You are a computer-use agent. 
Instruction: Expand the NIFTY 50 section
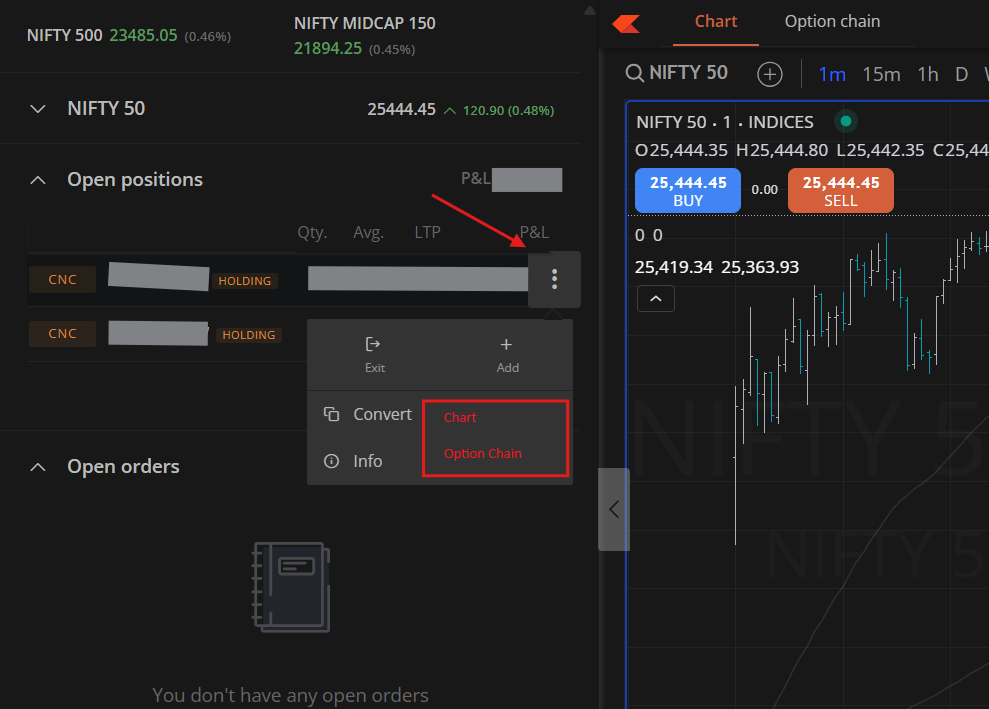click(38, 109)
